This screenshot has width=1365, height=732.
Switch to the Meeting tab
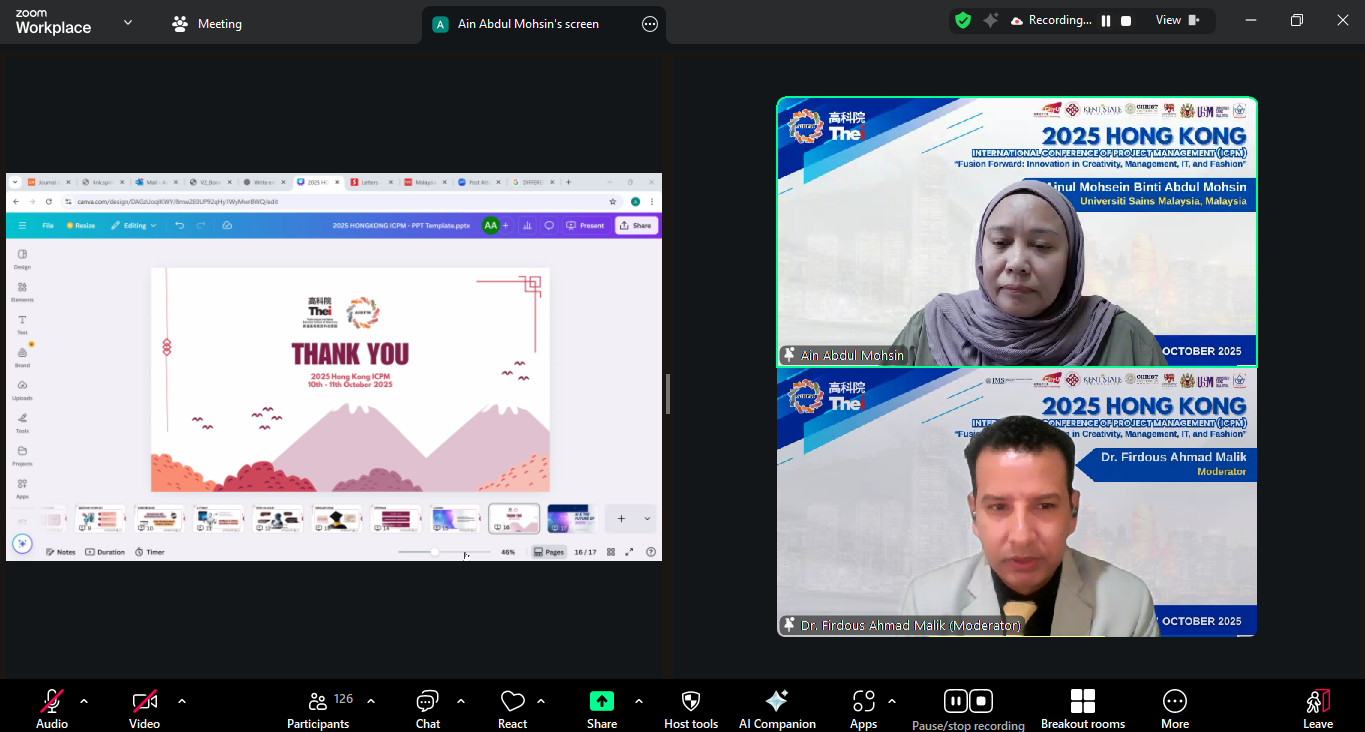pyautogui.click(x=208, y=24)
